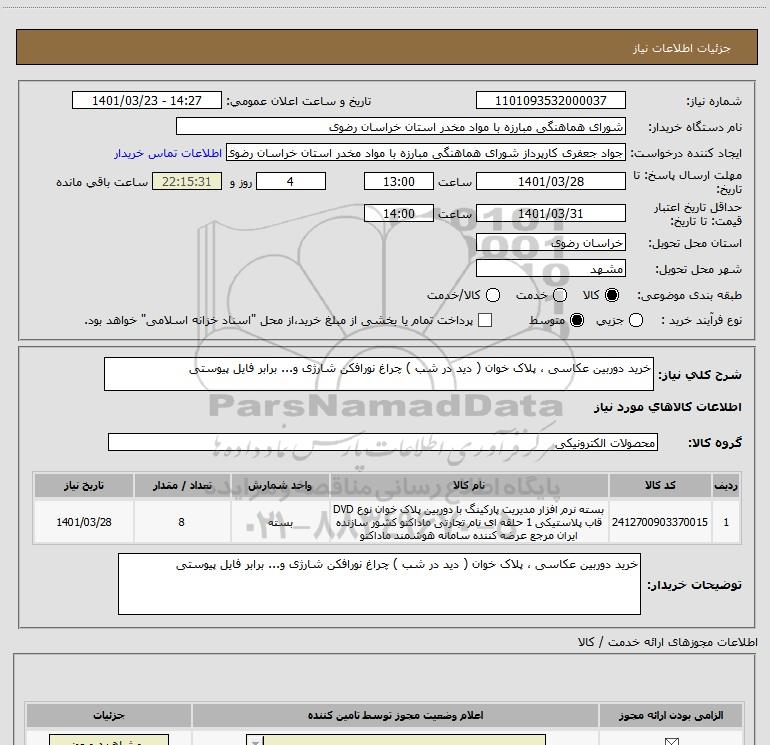Click response deadline time 13:00
The width and height of the screenshot is (770, 745).
click(399, 181)
